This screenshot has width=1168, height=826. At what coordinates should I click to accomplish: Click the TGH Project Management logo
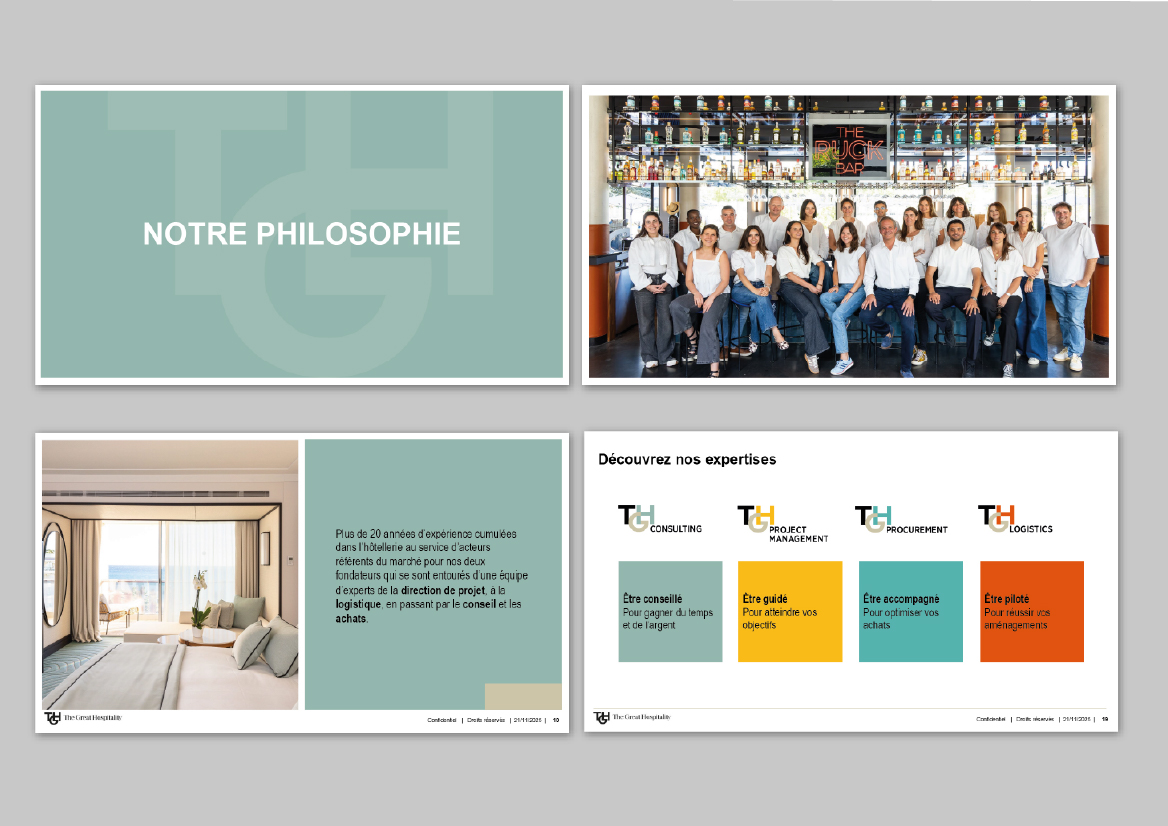pyautogui.click(x=782, y=522)
